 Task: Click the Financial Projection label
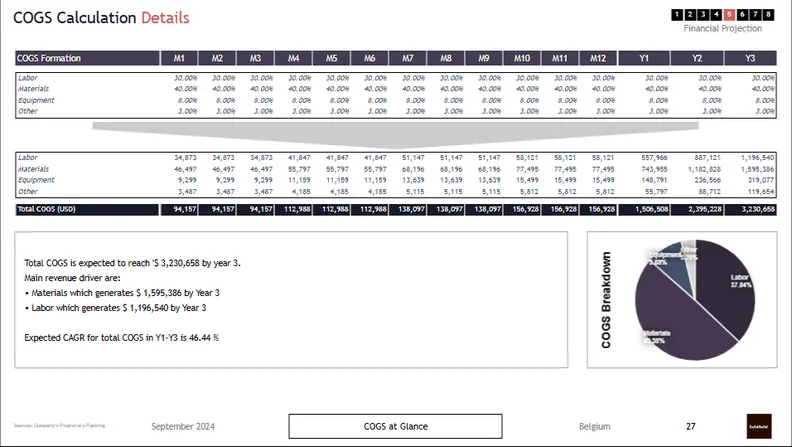pos(722,29)
